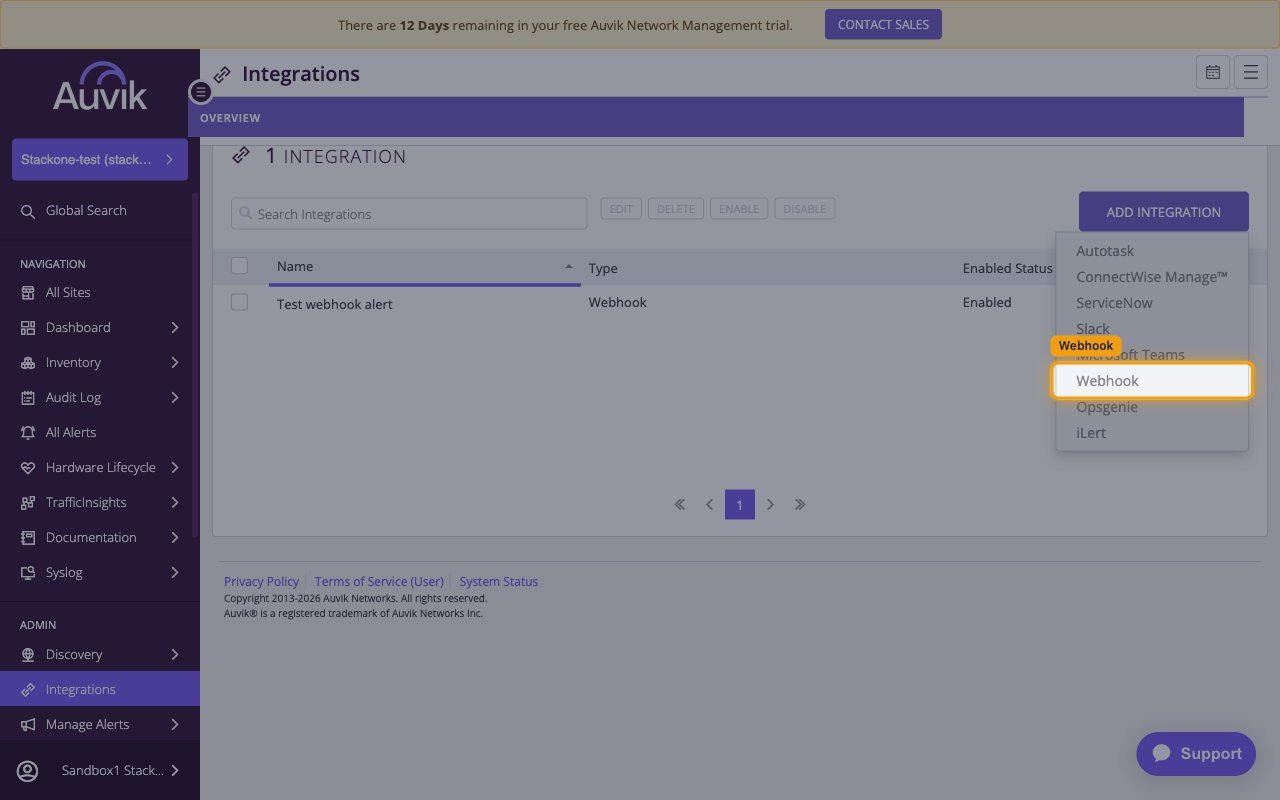The height and width of the screenshot is (800, 1280).
Task: Click the All Sites building icon
Action: 28,293
